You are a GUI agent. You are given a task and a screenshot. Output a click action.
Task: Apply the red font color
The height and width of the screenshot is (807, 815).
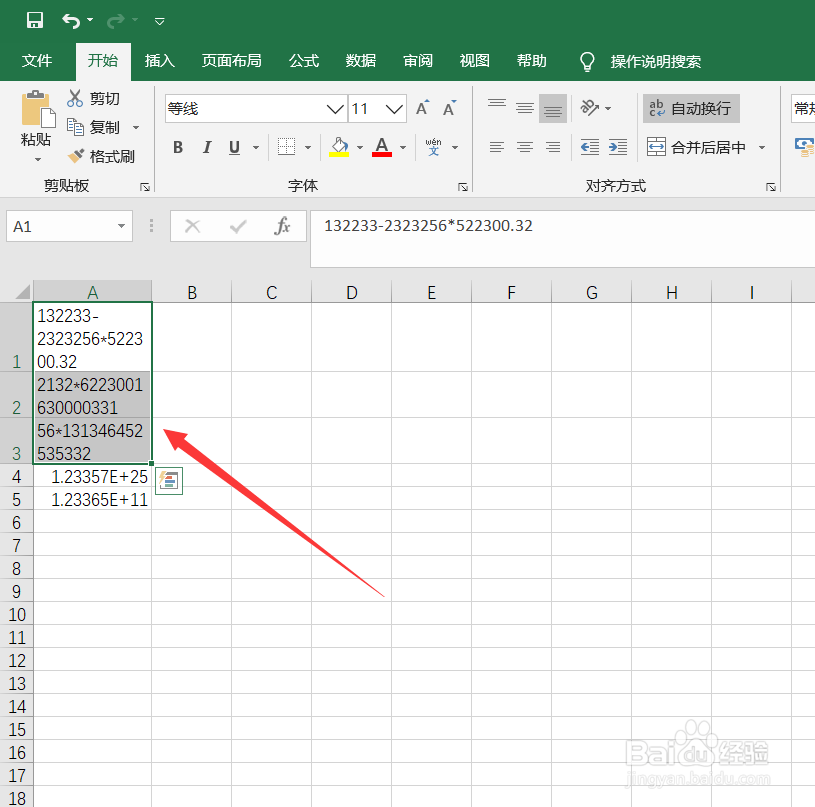382,147
